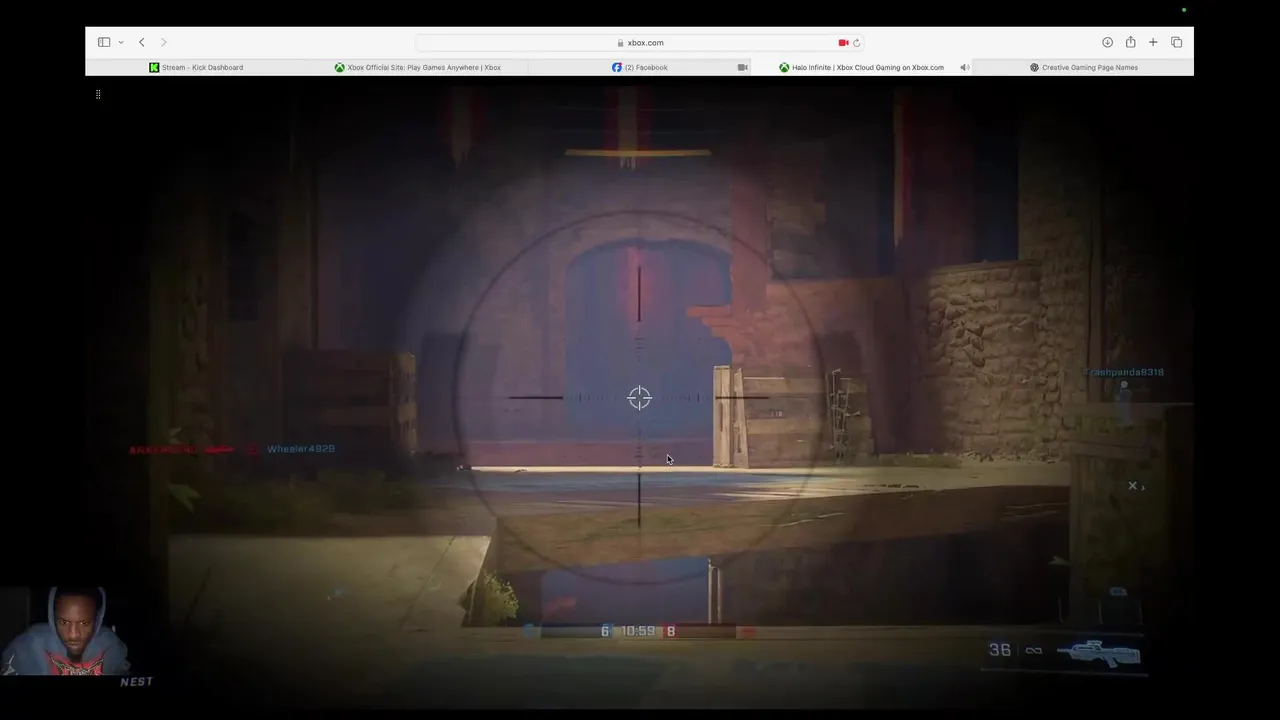Switch to the Facebook tab
Viewport: 1280px width, 720px height.
(x=640, y=67)
